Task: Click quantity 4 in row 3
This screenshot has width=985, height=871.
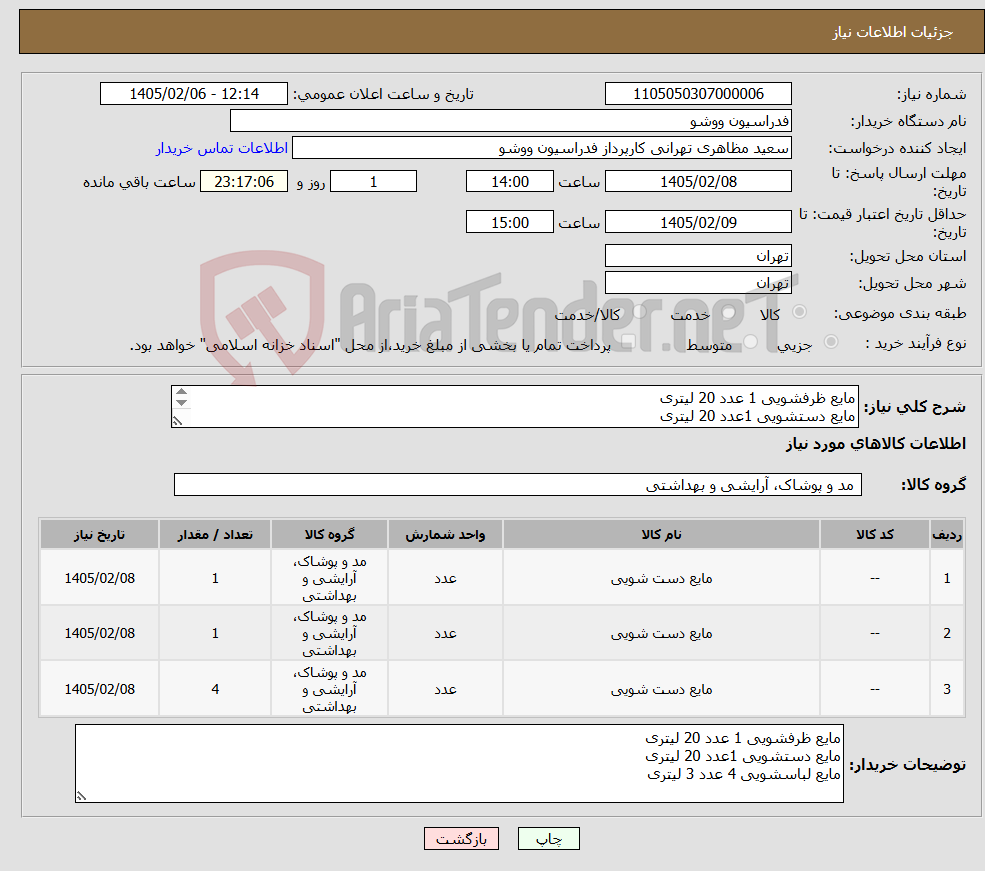Action: pos(215,690)
